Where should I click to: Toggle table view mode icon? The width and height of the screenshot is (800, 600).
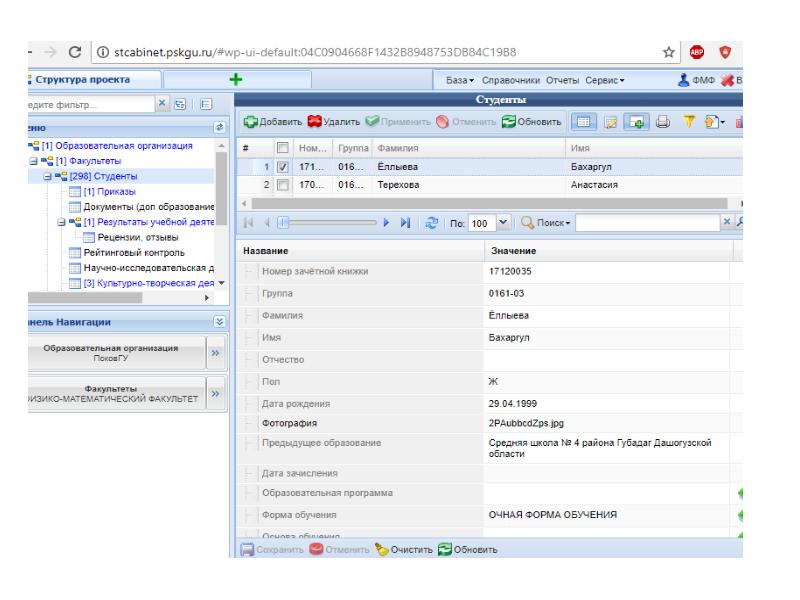(583, 122)
